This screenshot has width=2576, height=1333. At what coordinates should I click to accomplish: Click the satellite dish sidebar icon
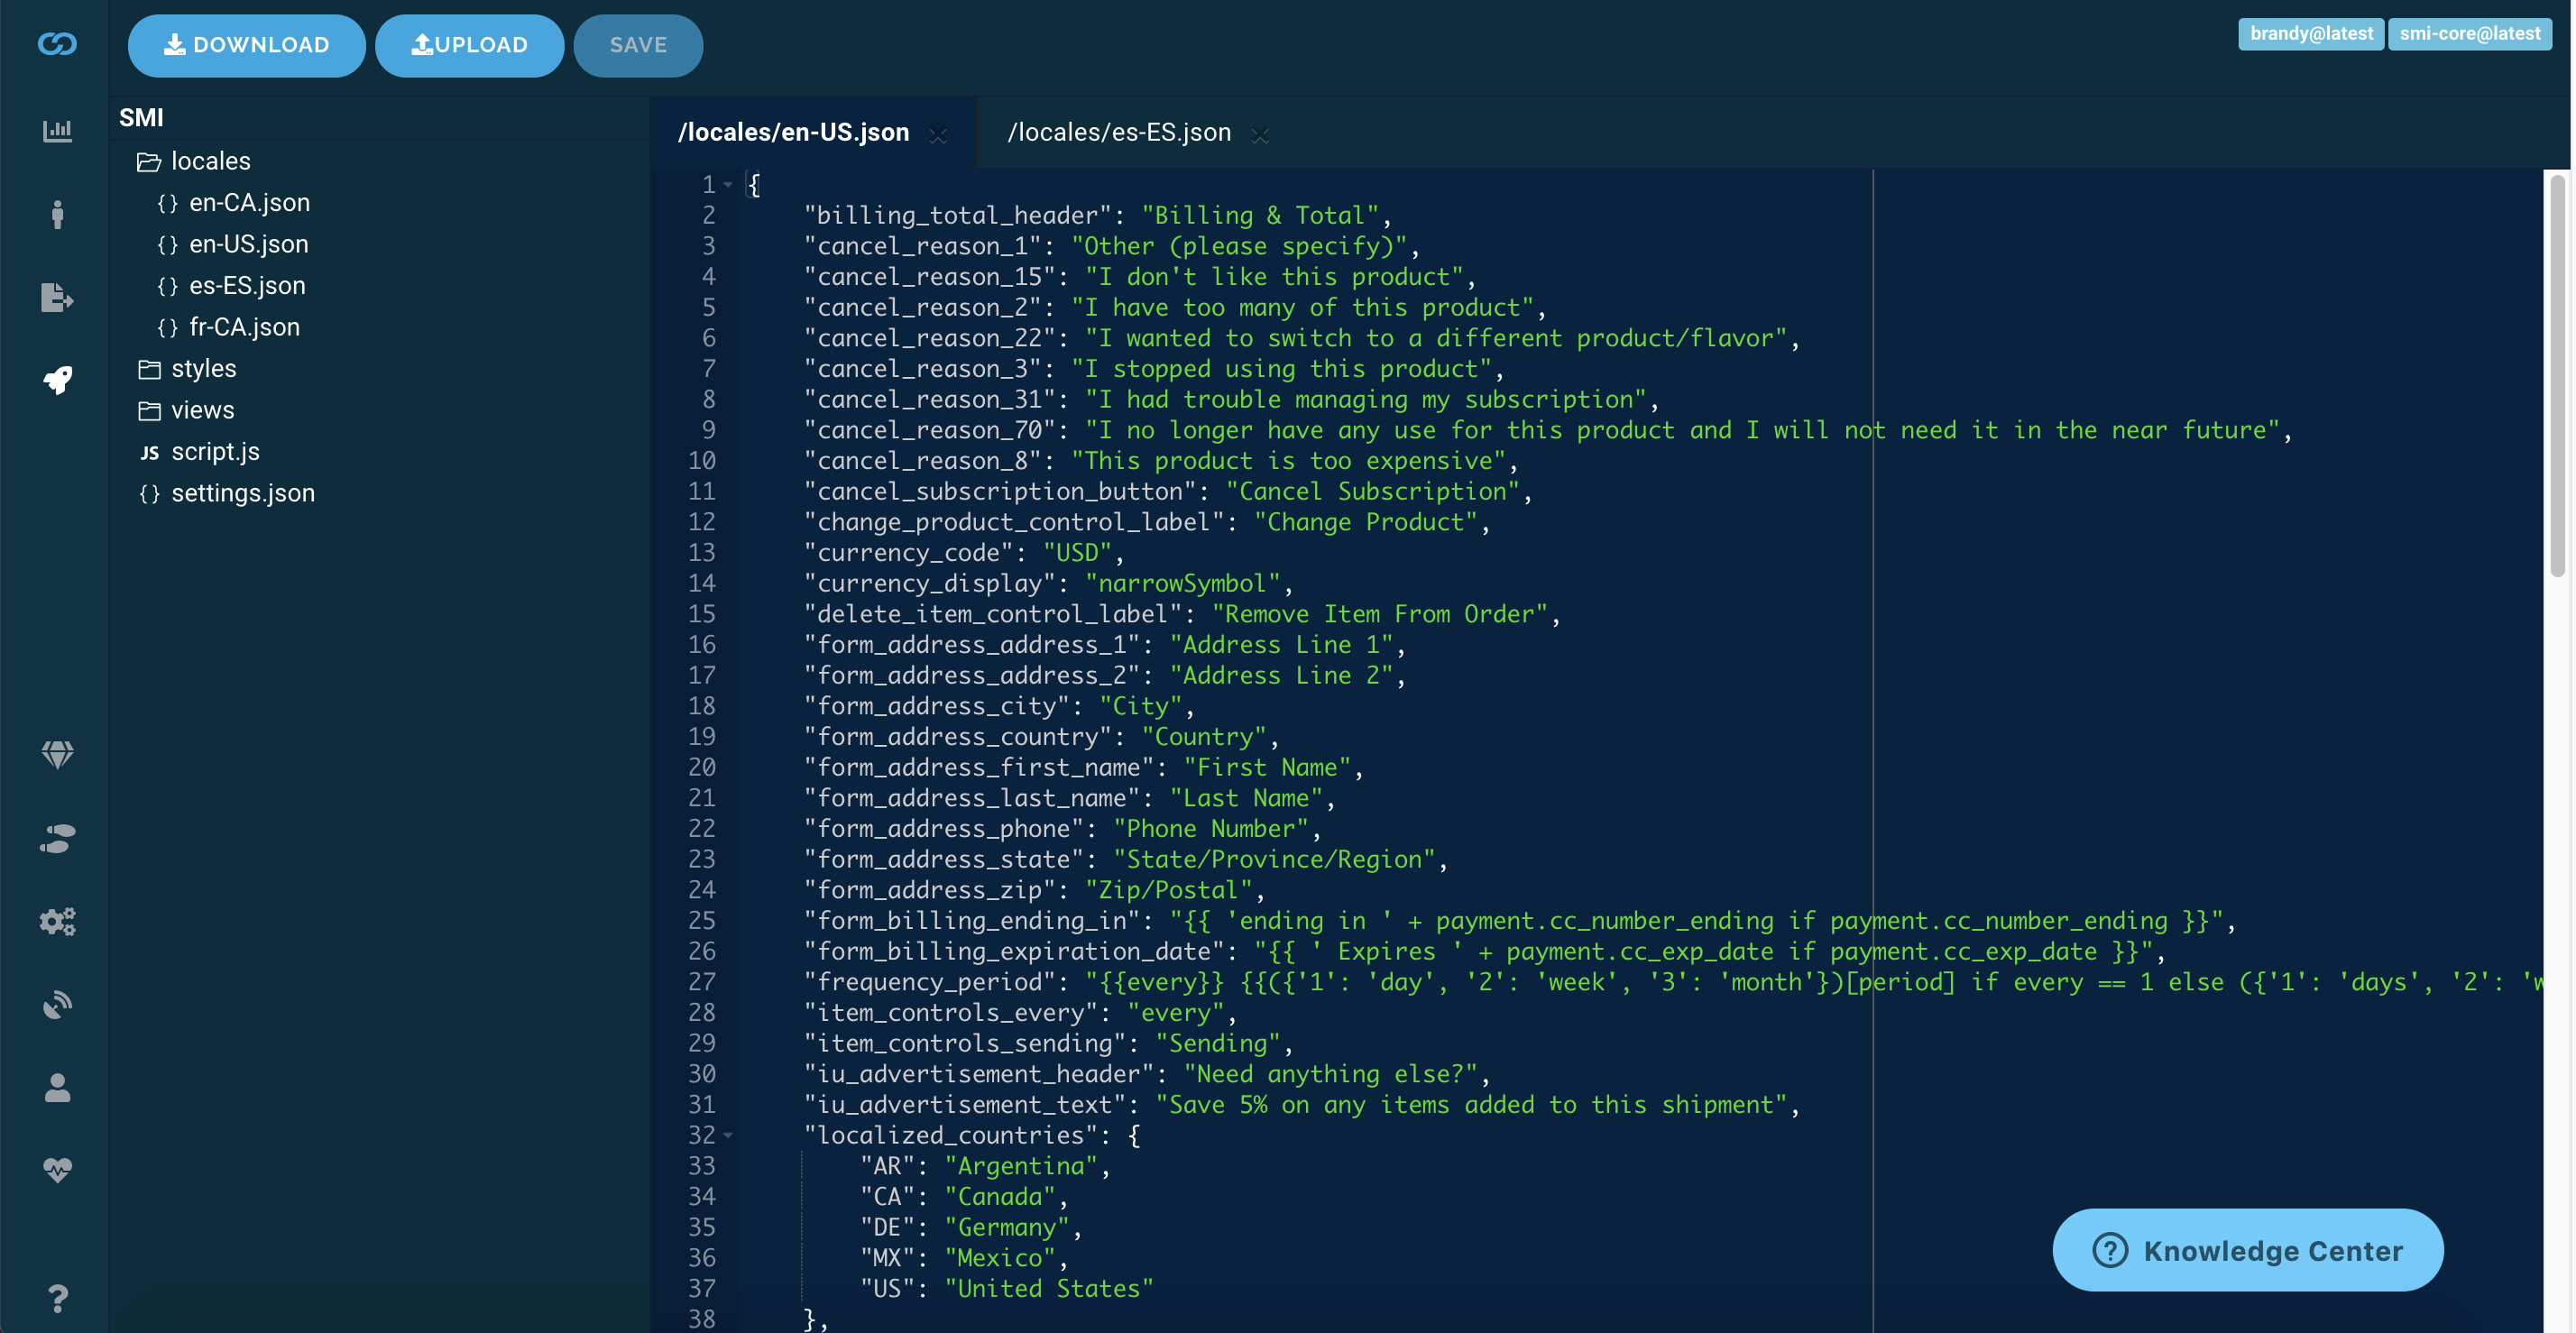click(x=57, y=1004)
